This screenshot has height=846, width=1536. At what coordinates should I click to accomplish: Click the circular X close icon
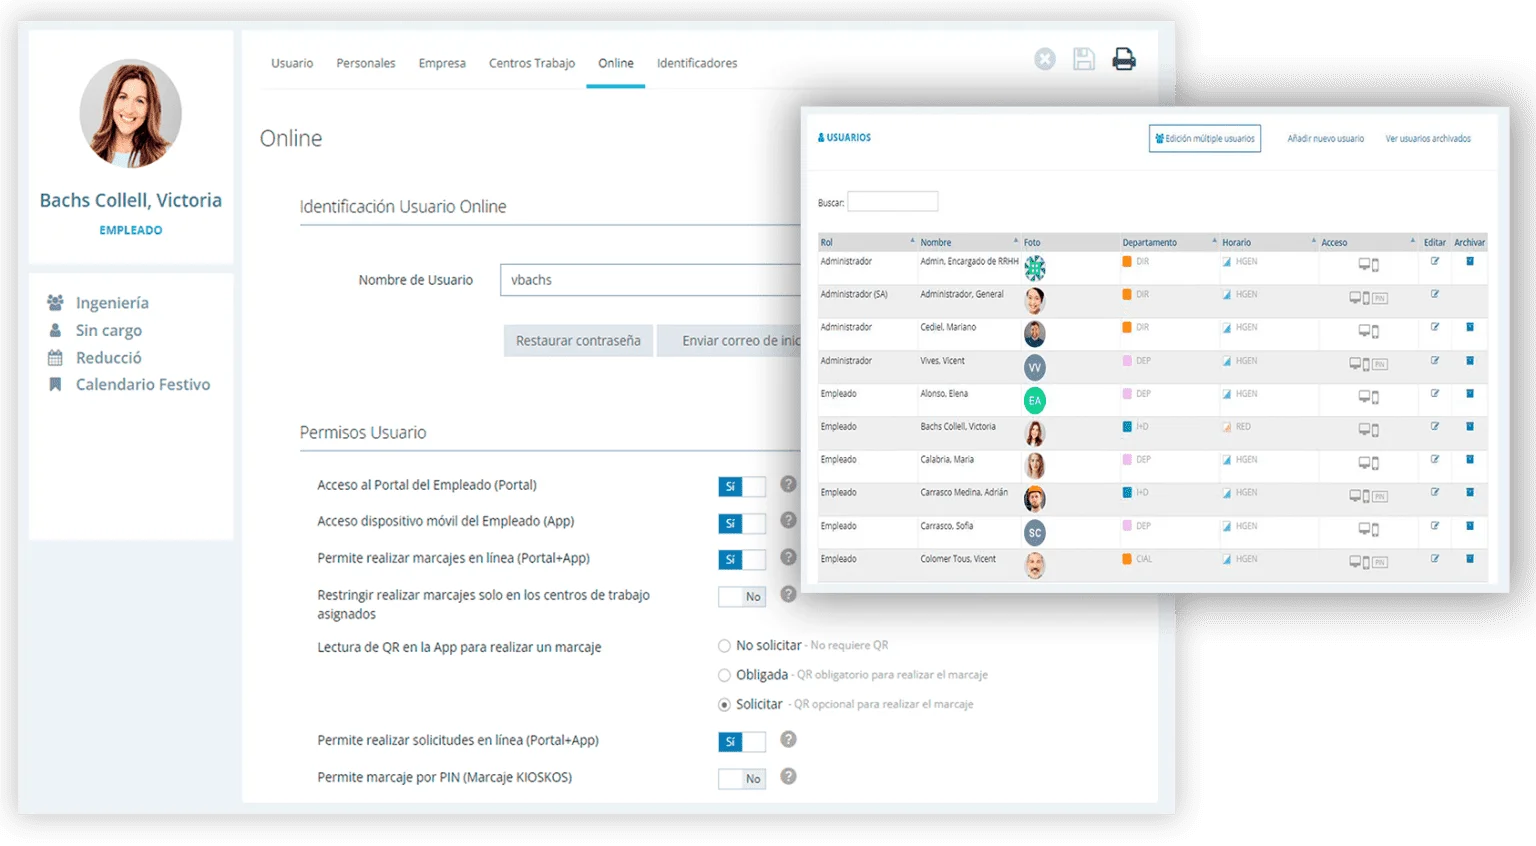1045,60
